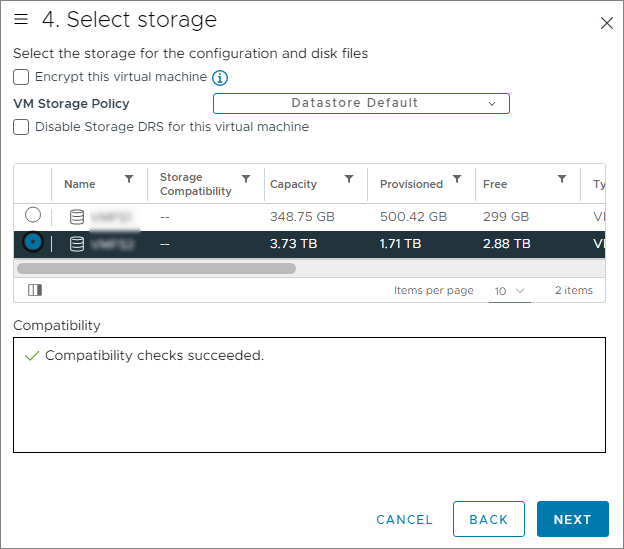The width and height of the screenshot is (624, 549).
Task: Open the VM Storage Policy dropdown
Action: coord(361,103)
